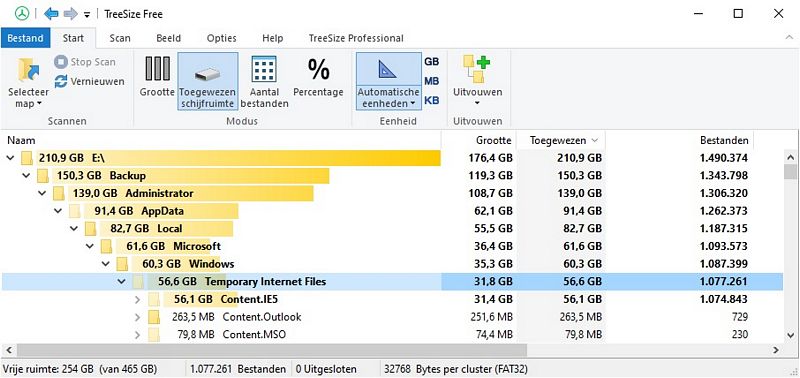Click the Vernieuwen refresh icon
800x378 pixels.
61,81
